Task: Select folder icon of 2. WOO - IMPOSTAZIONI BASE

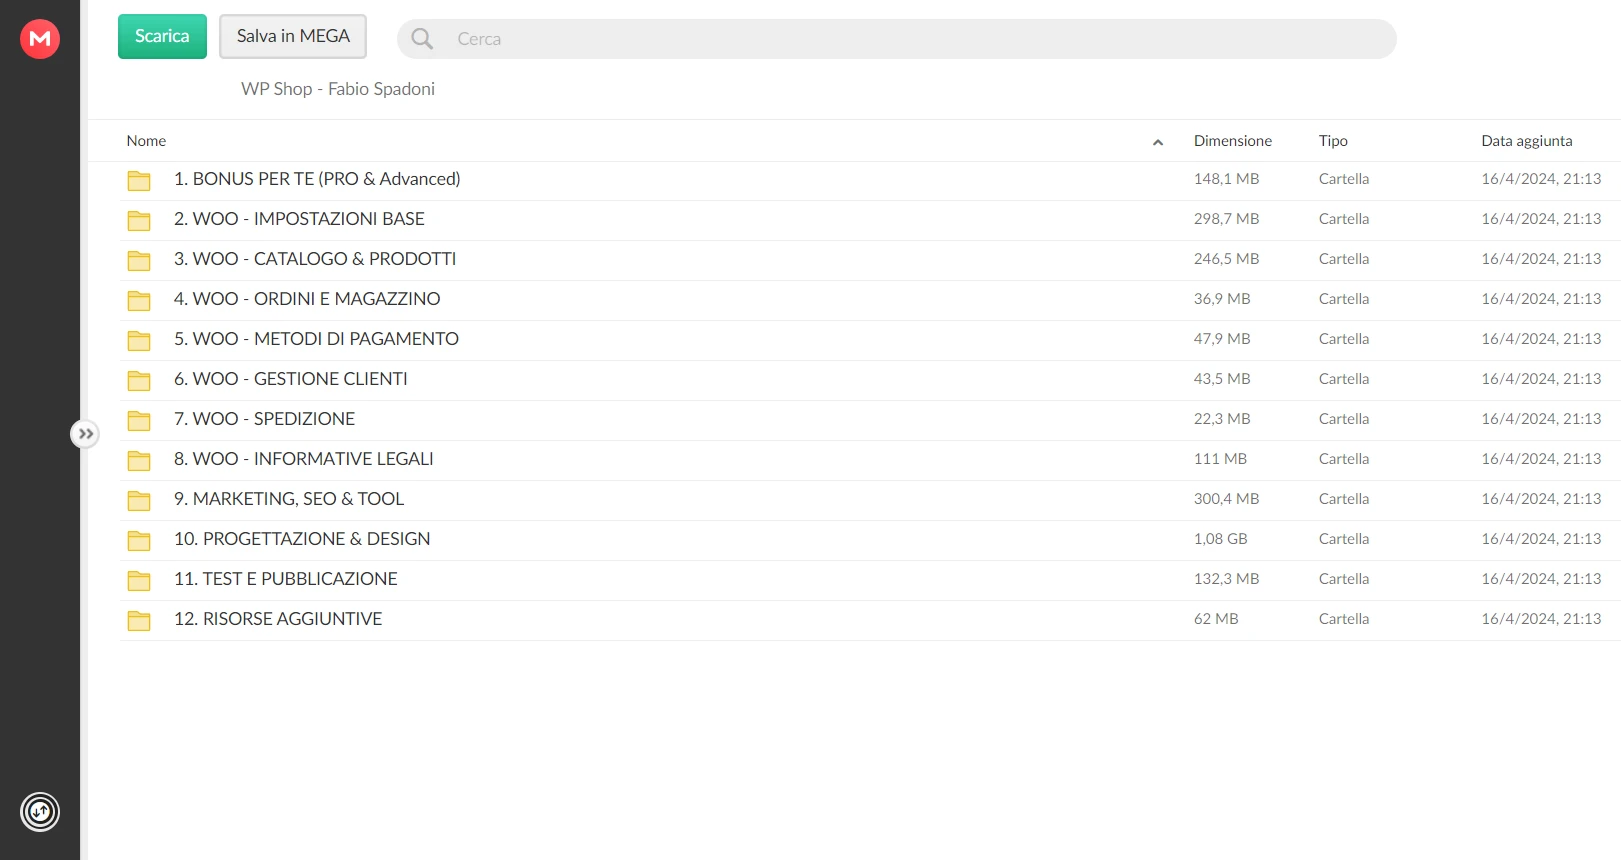Action: pyautogui.click(x=139, y=220)
